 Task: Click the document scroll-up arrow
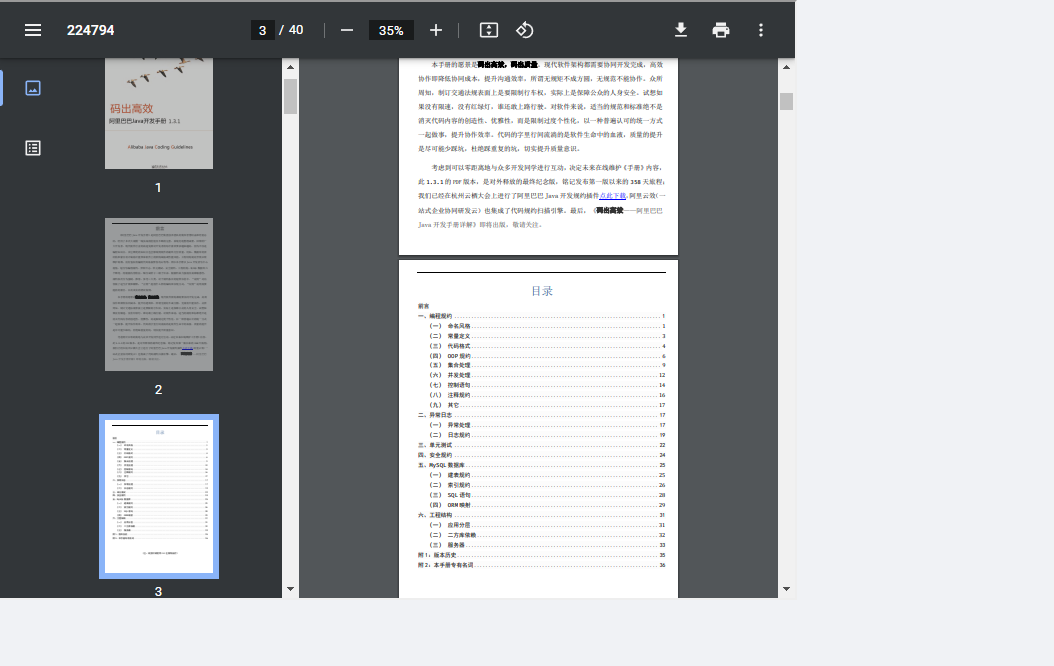coord(786,67)
